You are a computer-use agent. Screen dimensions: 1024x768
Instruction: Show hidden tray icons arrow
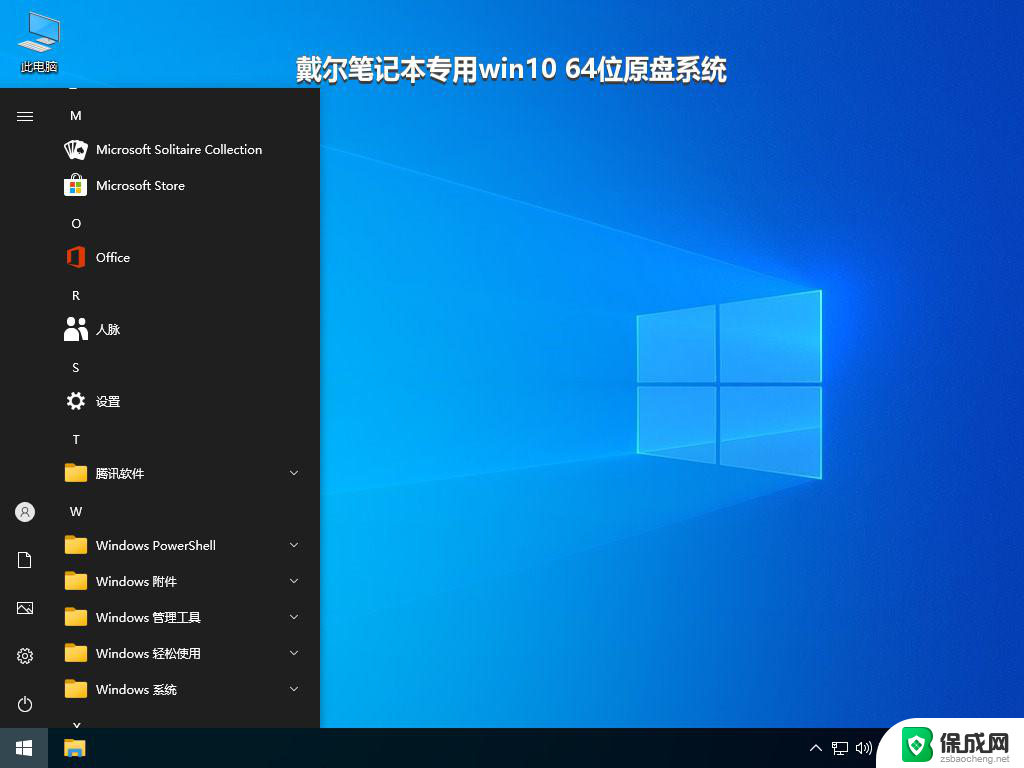816,748
